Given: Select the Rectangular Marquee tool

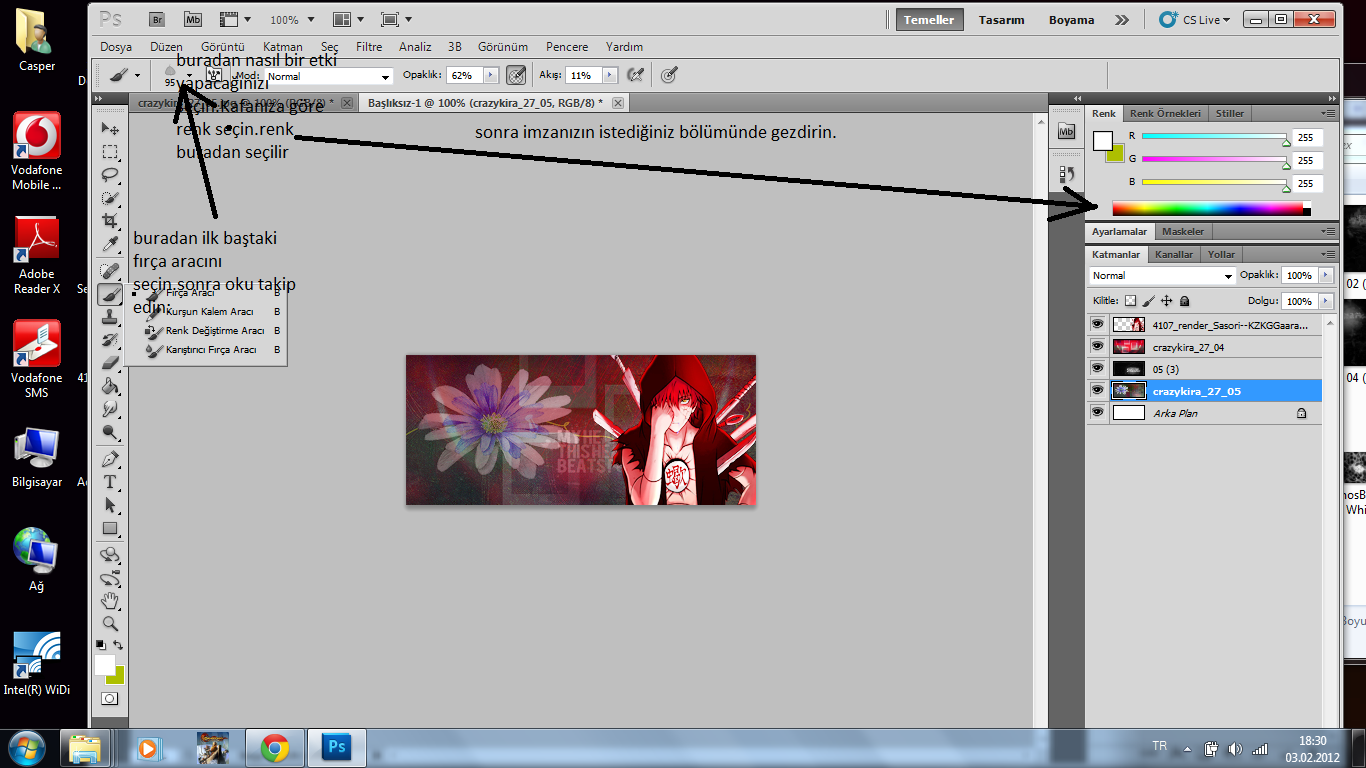Looking at the screenshot, I should pos(110,152).
